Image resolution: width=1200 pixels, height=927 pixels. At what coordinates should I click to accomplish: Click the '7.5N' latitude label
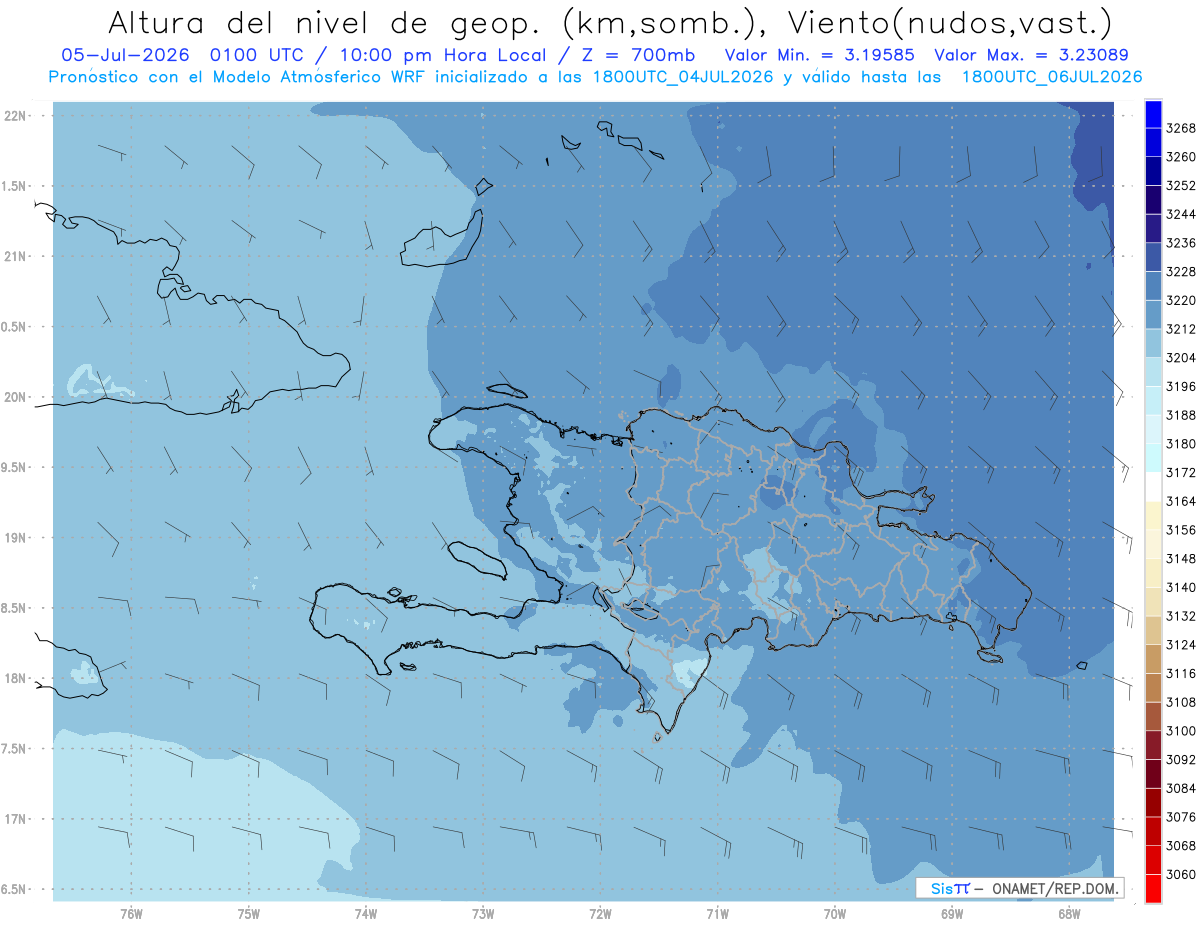13,749
